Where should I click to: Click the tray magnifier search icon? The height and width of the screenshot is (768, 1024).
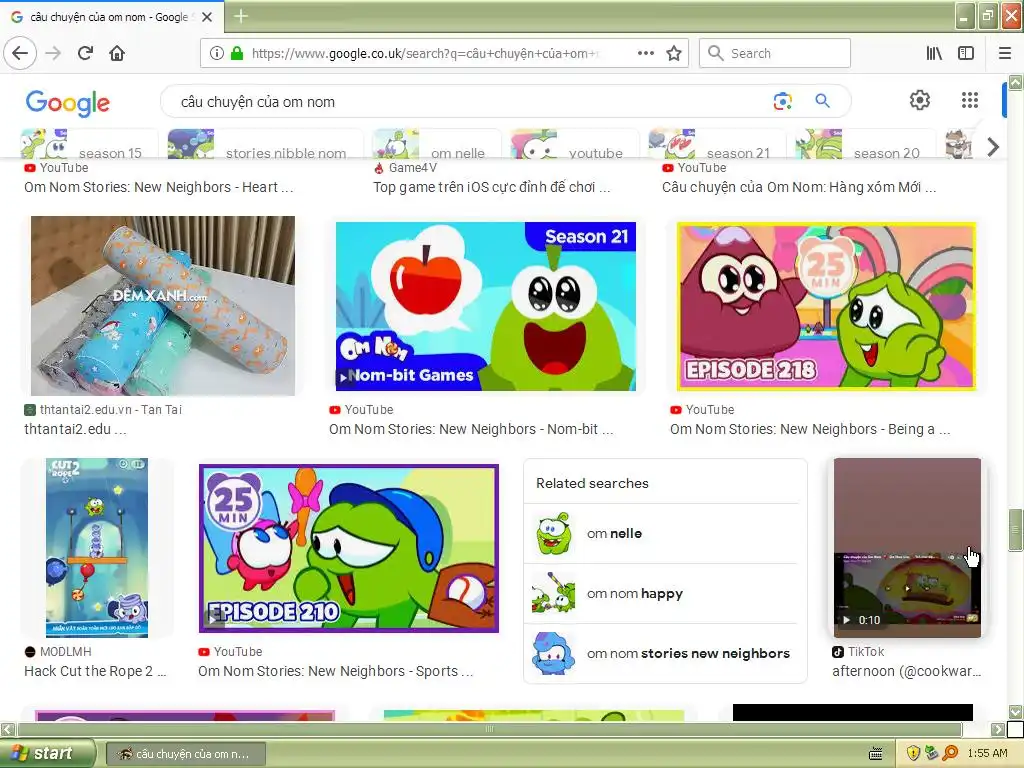point(950,754)
